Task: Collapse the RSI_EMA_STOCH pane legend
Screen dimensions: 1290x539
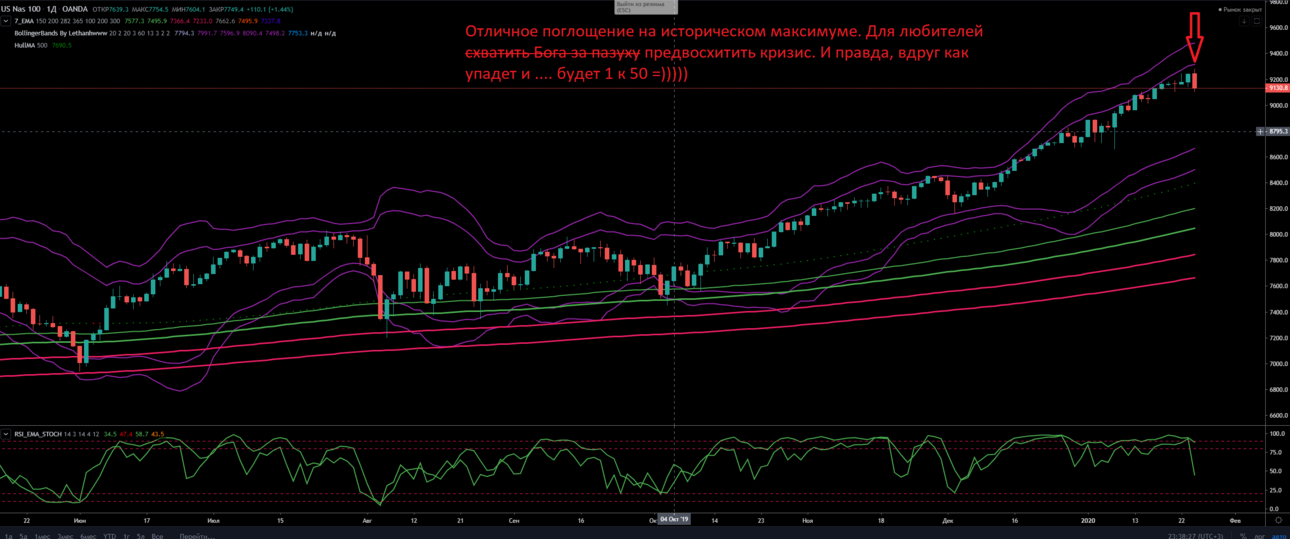Action: pyautogui.click(x=6, y=434)
